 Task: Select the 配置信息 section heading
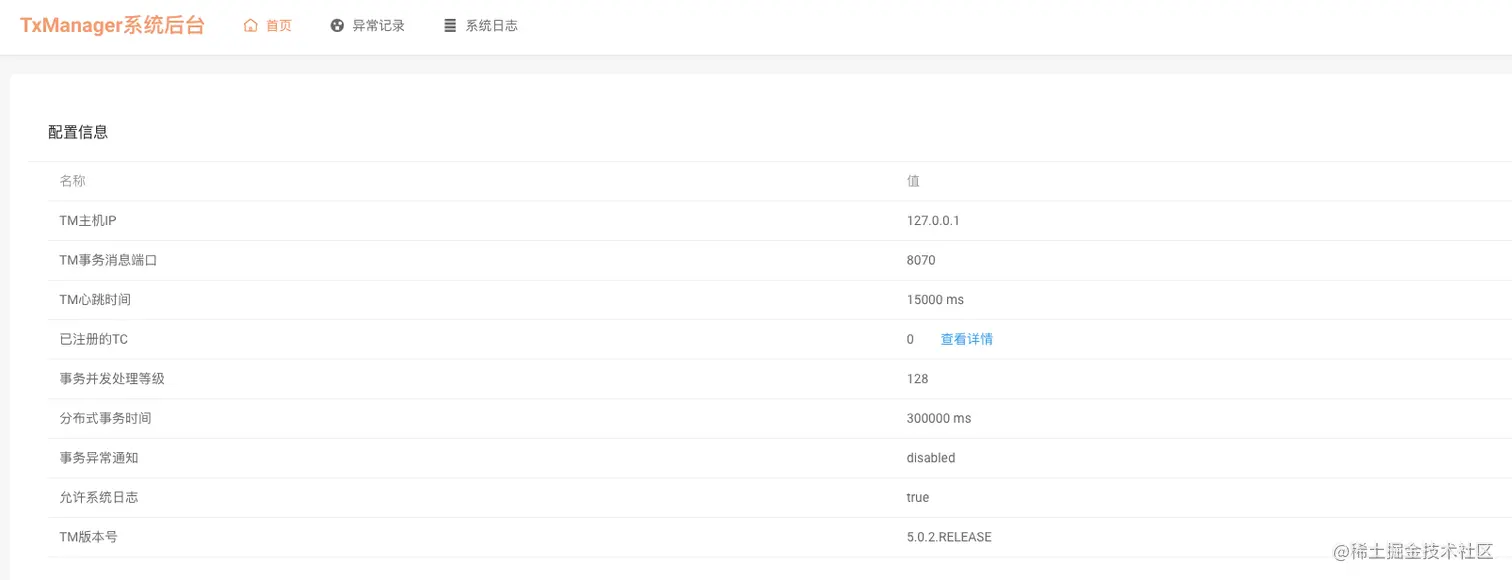point(78,132)
